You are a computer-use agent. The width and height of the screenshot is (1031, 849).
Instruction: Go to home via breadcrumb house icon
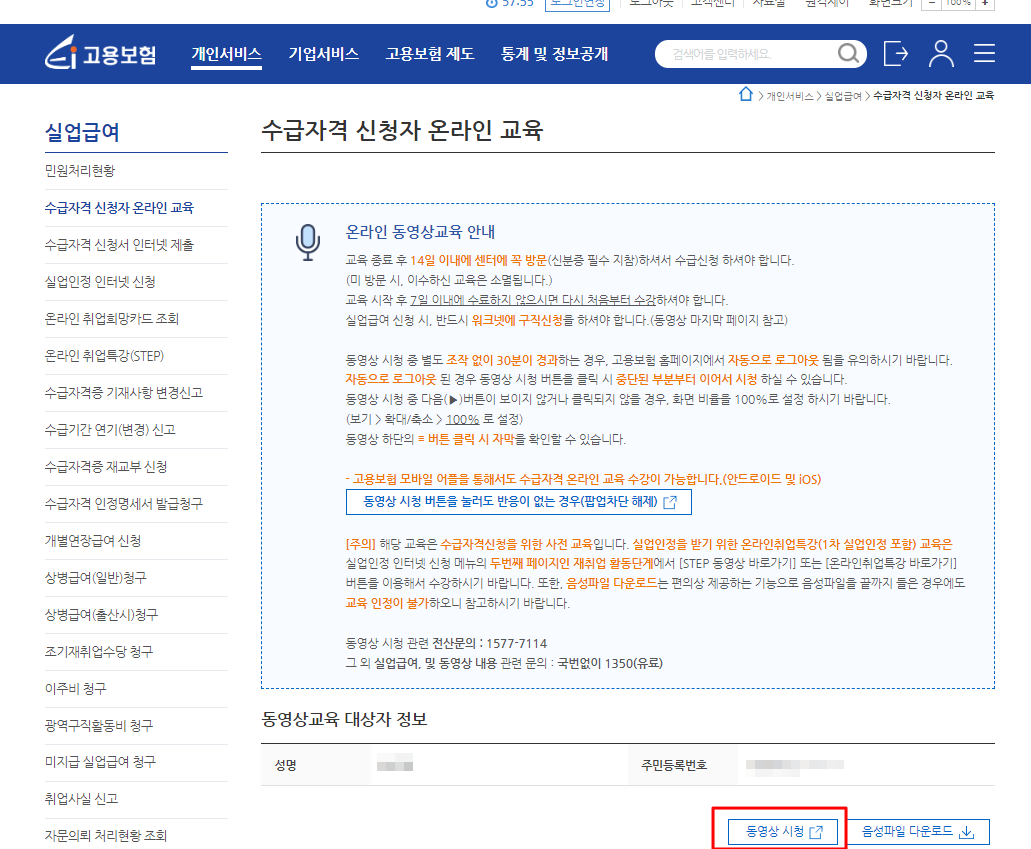745,94
